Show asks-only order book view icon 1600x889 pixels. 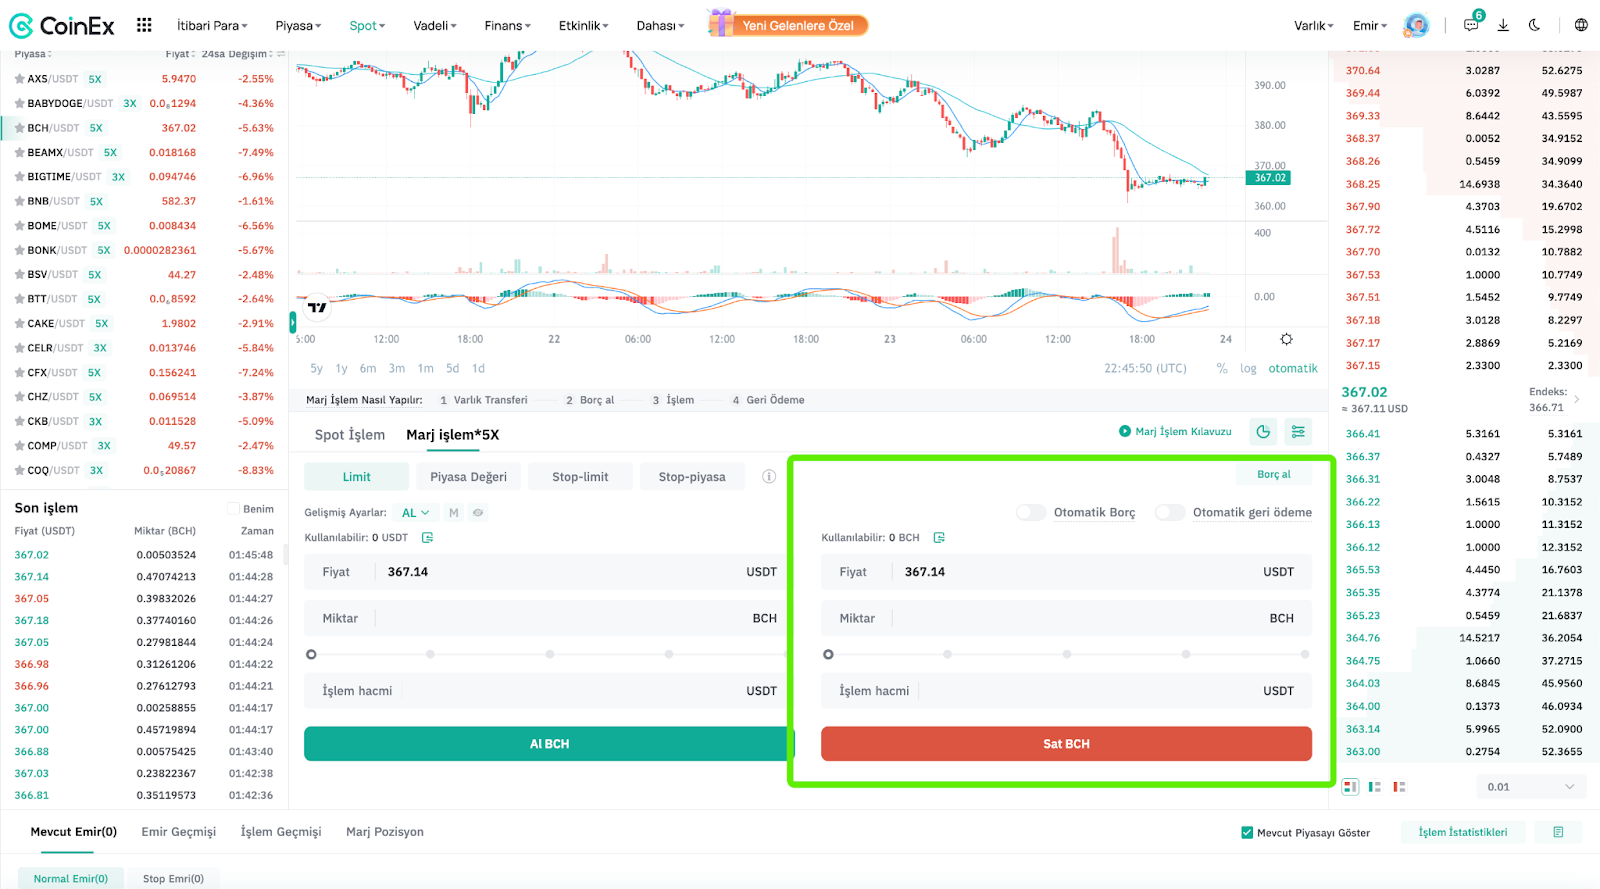(1399, 787)
